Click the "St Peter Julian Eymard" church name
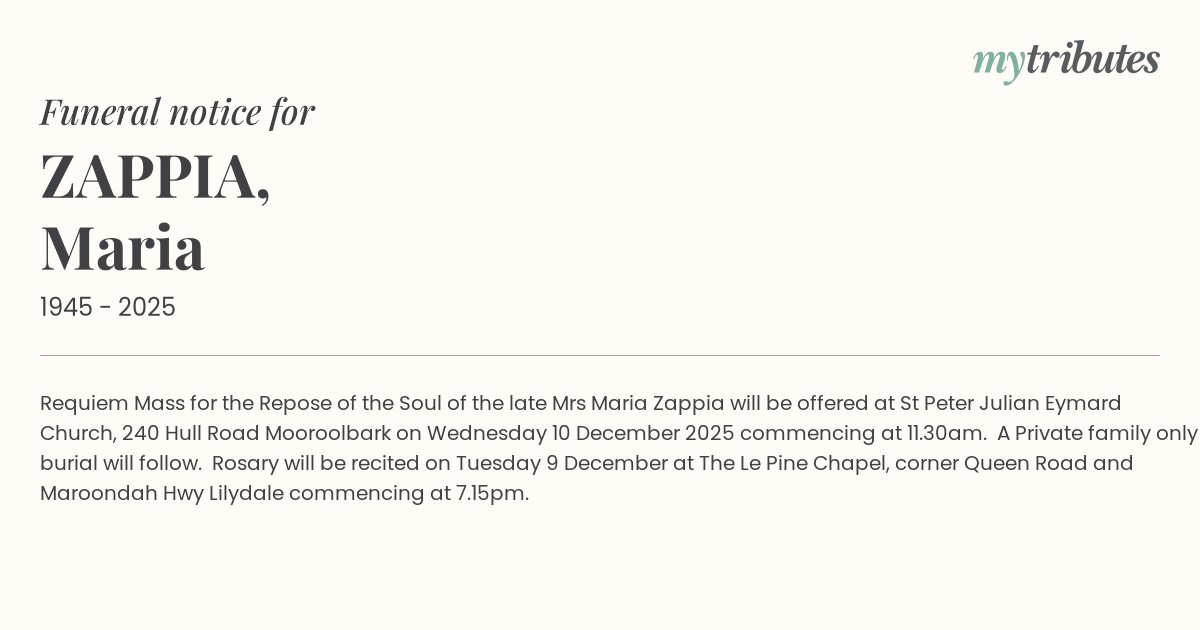Screen dimensions: 1200x630 click(x=1010, y=404)
